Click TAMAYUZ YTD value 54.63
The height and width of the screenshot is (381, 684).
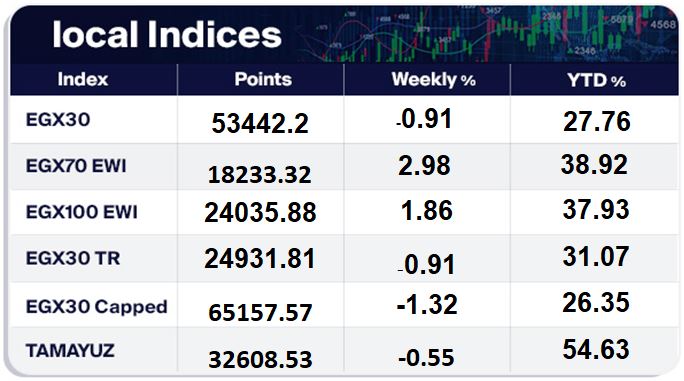click(596, 349)
